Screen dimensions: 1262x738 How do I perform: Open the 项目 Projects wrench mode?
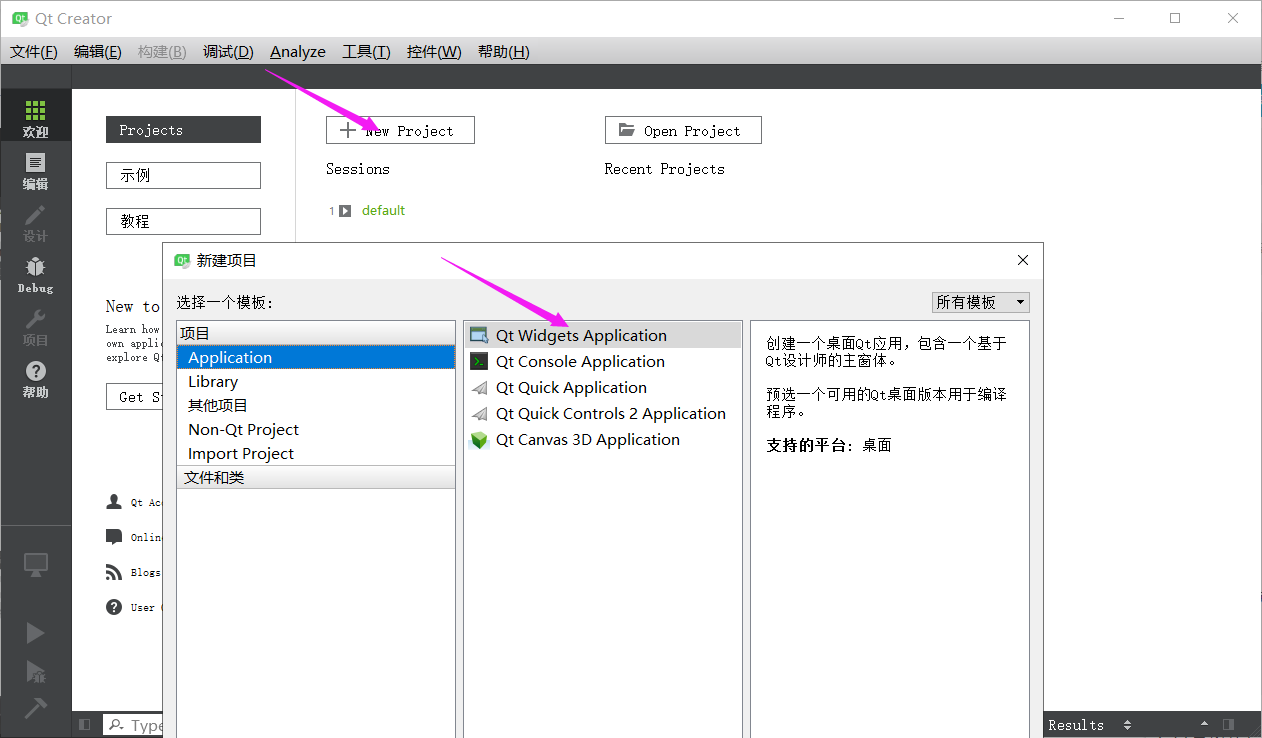point(35,326)
